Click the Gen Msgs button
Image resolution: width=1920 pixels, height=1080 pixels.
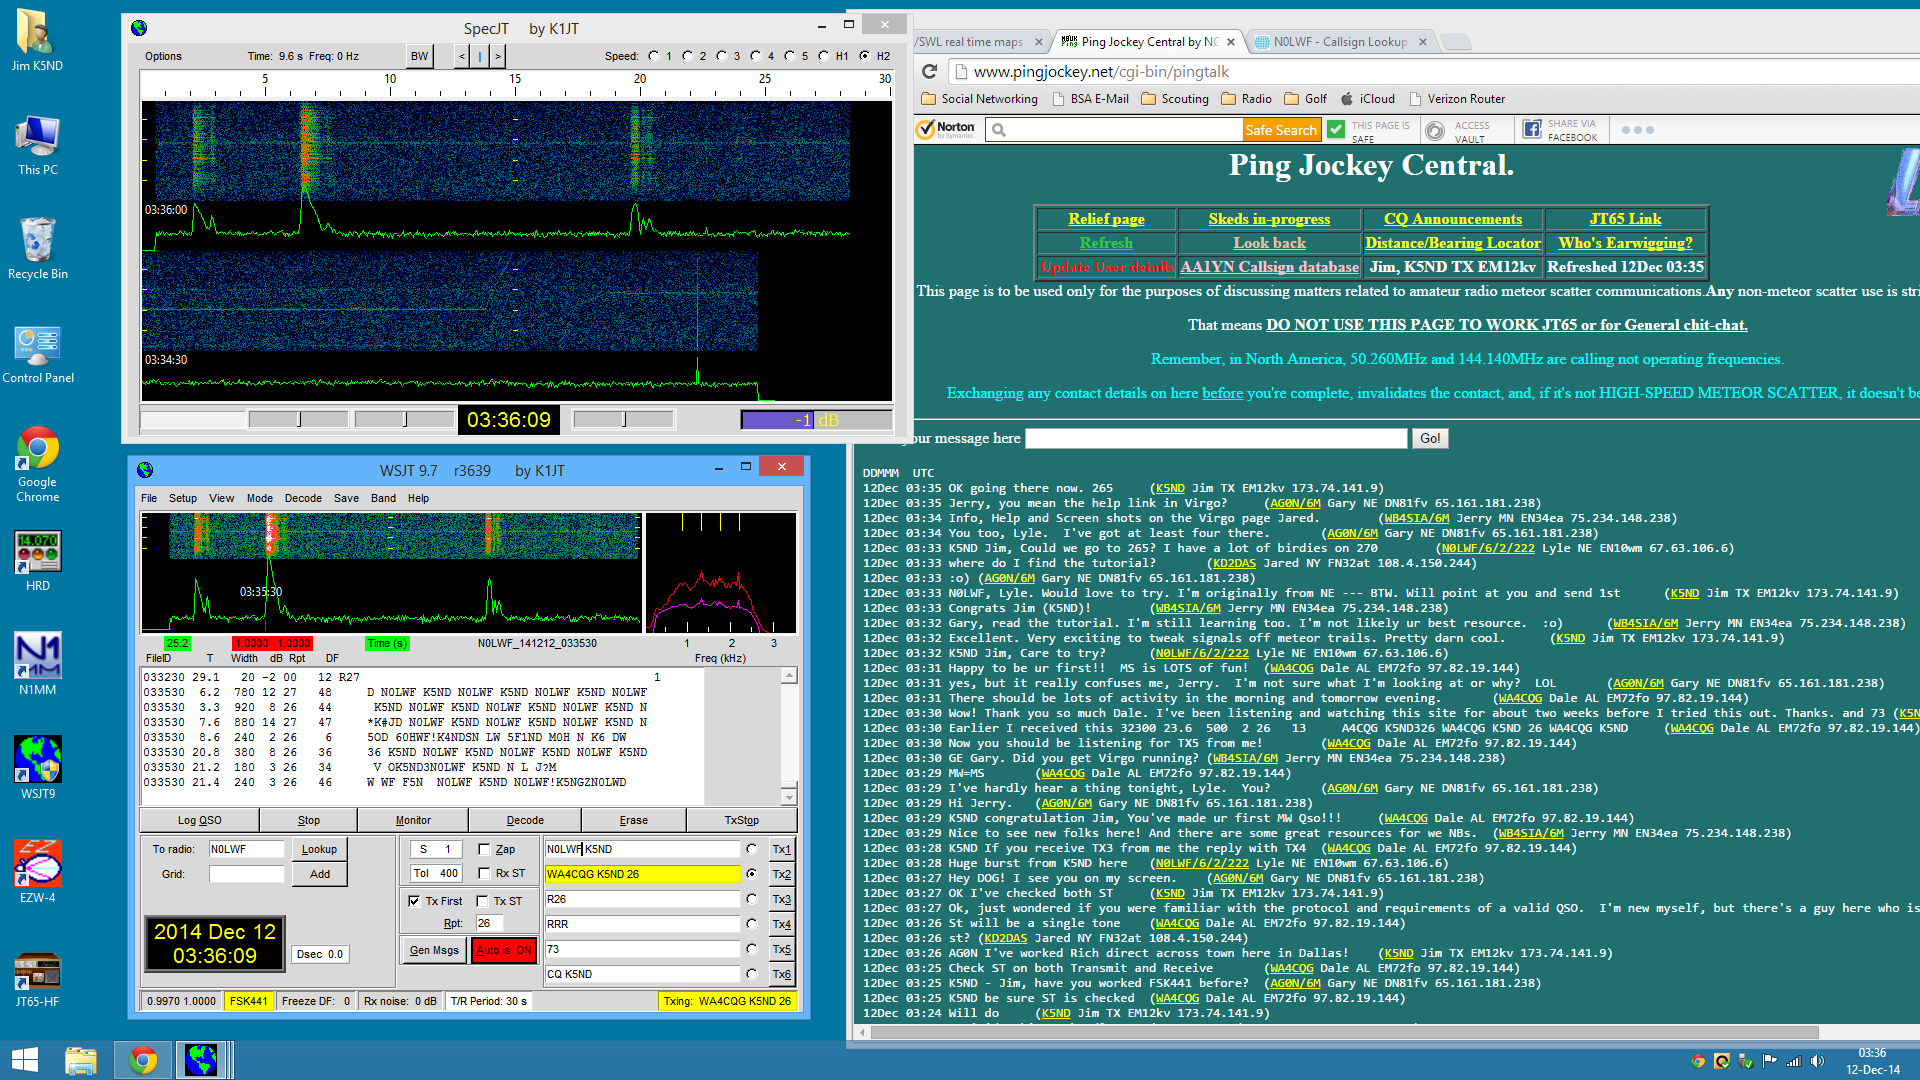(434, 950)
